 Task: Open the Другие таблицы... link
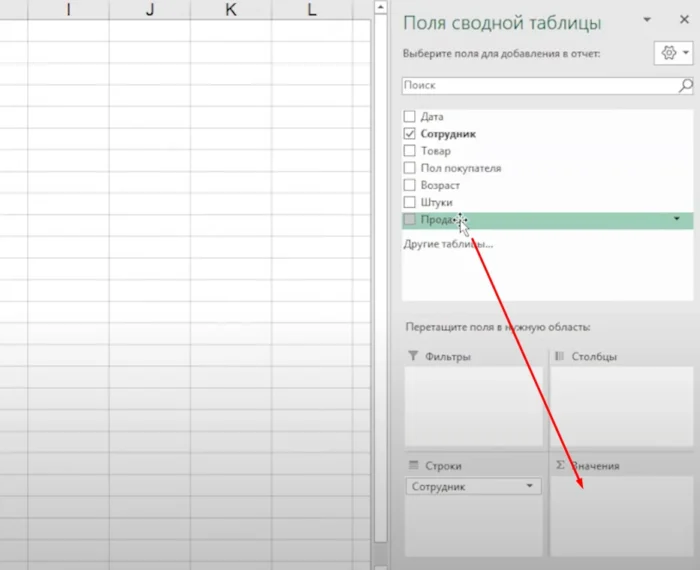447,244
